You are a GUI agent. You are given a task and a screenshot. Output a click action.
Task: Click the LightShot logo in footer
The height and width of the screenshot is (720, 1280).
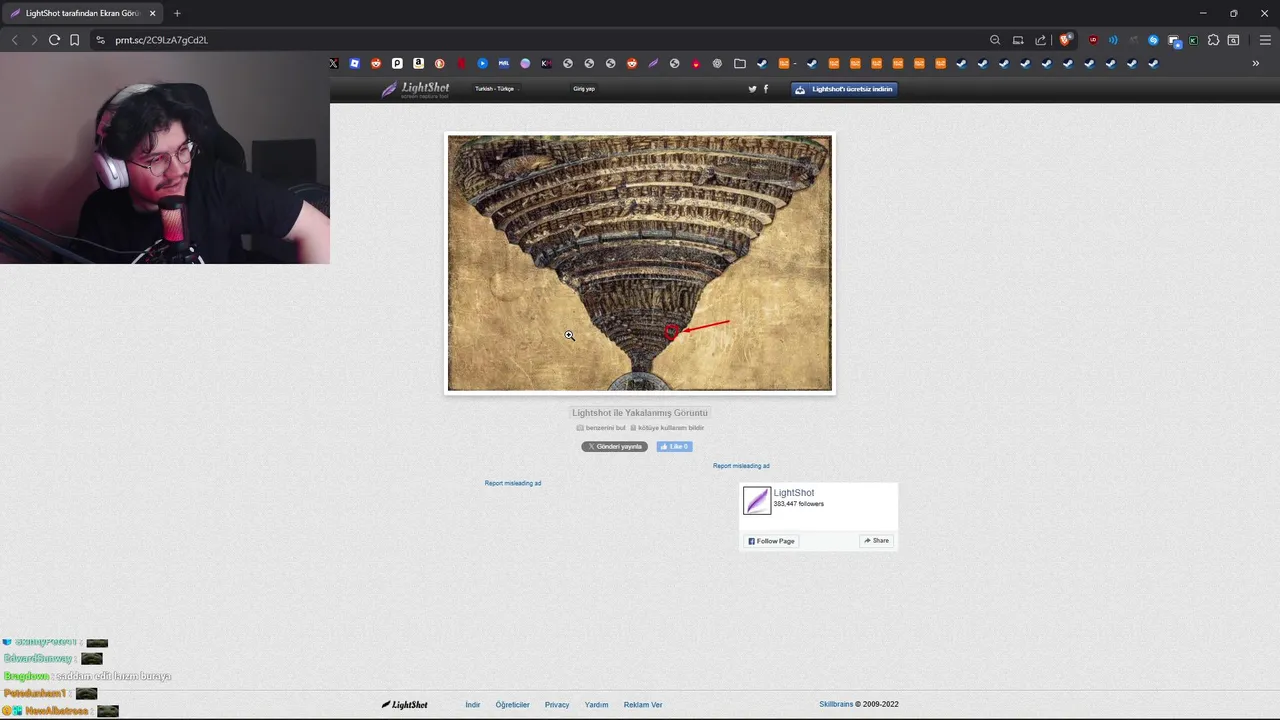pyautogui.click(x=404, y=705)
